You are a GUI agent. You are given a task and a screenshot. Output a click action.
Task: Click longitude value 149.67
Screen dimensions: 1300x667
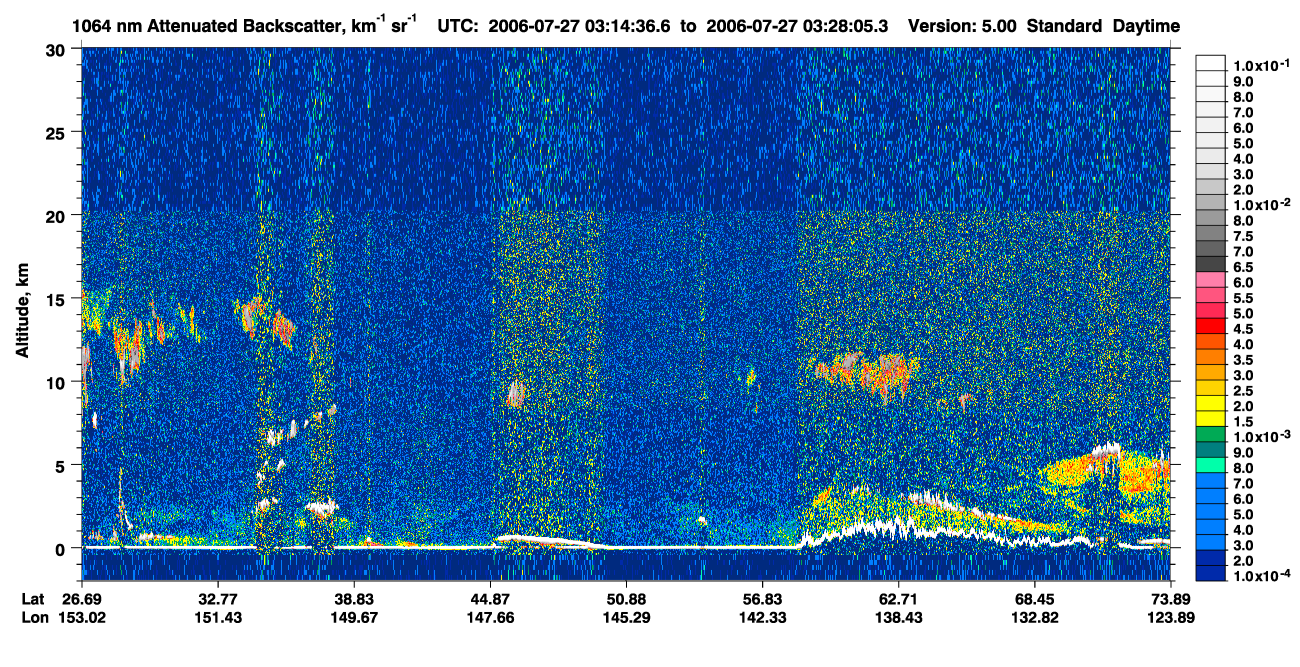354,618
